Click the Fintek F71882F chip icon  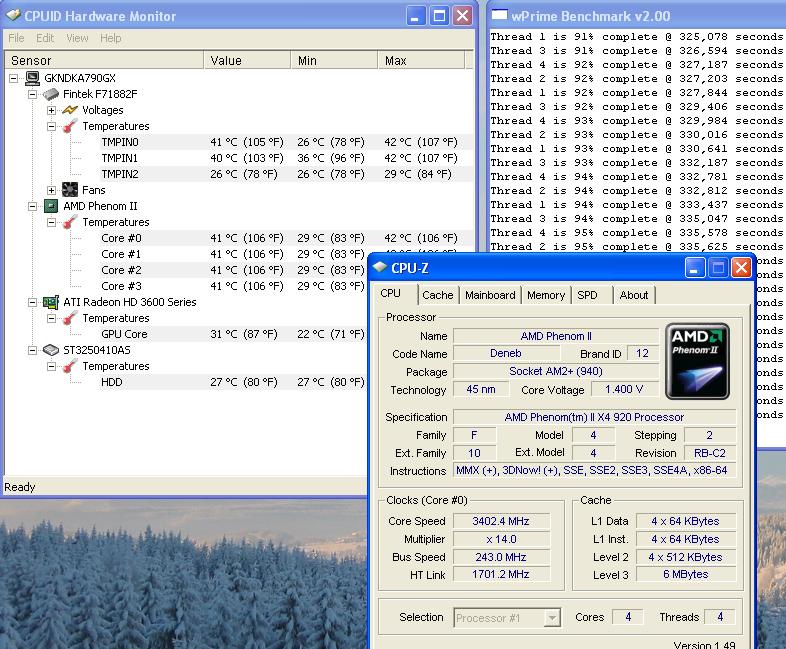[51, 94]
